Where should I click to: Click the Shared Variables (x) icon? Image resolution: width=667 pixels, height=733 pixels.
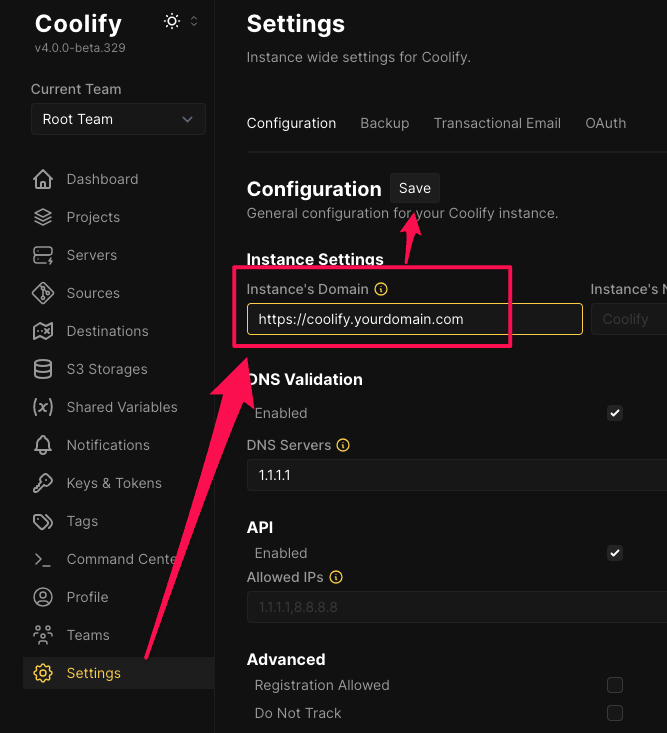point(43,407)
